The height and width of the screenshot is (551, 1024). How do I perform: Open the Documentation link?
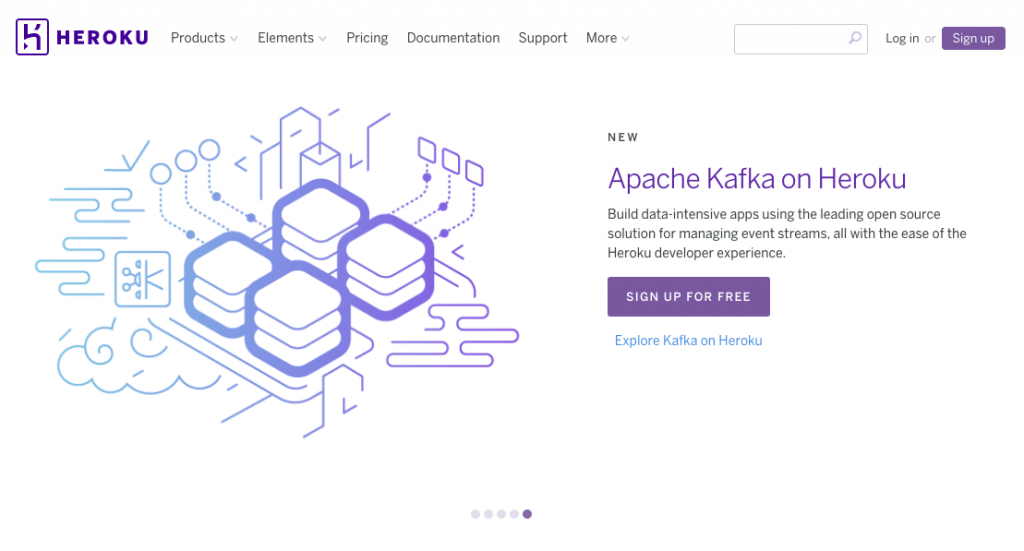(453, 38)
